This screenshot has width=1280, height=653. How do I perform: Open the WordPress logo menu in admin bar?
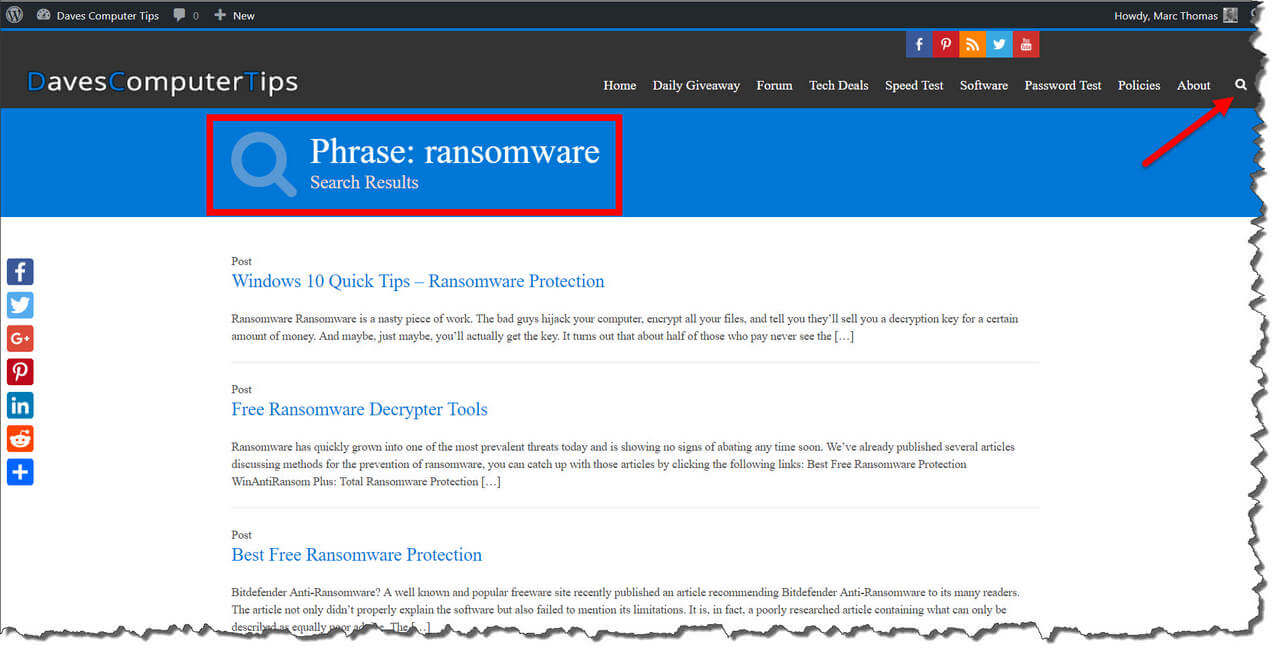(14, 15)
